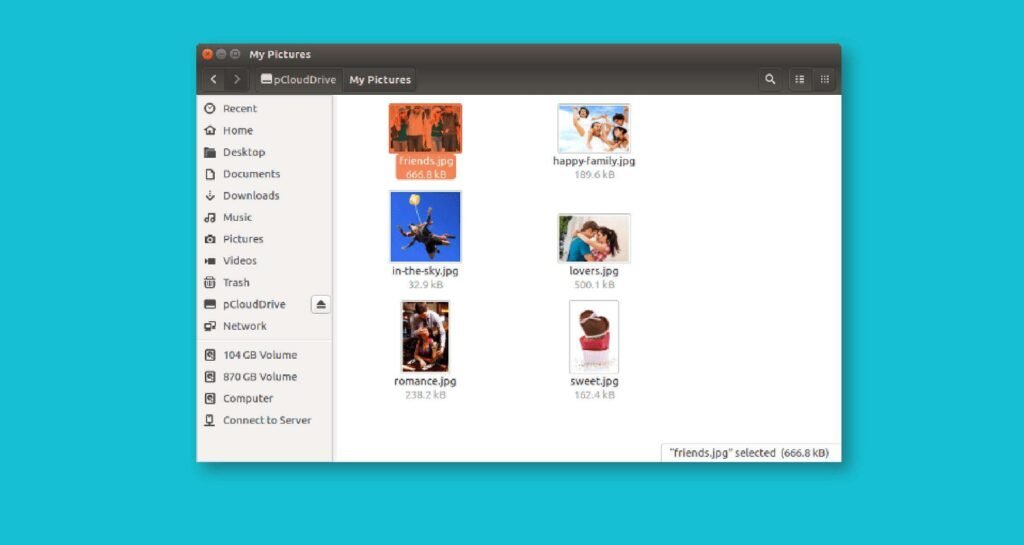Click the happy-family.jpg file name
1024x545 pixels.
(x=594, y=161)
